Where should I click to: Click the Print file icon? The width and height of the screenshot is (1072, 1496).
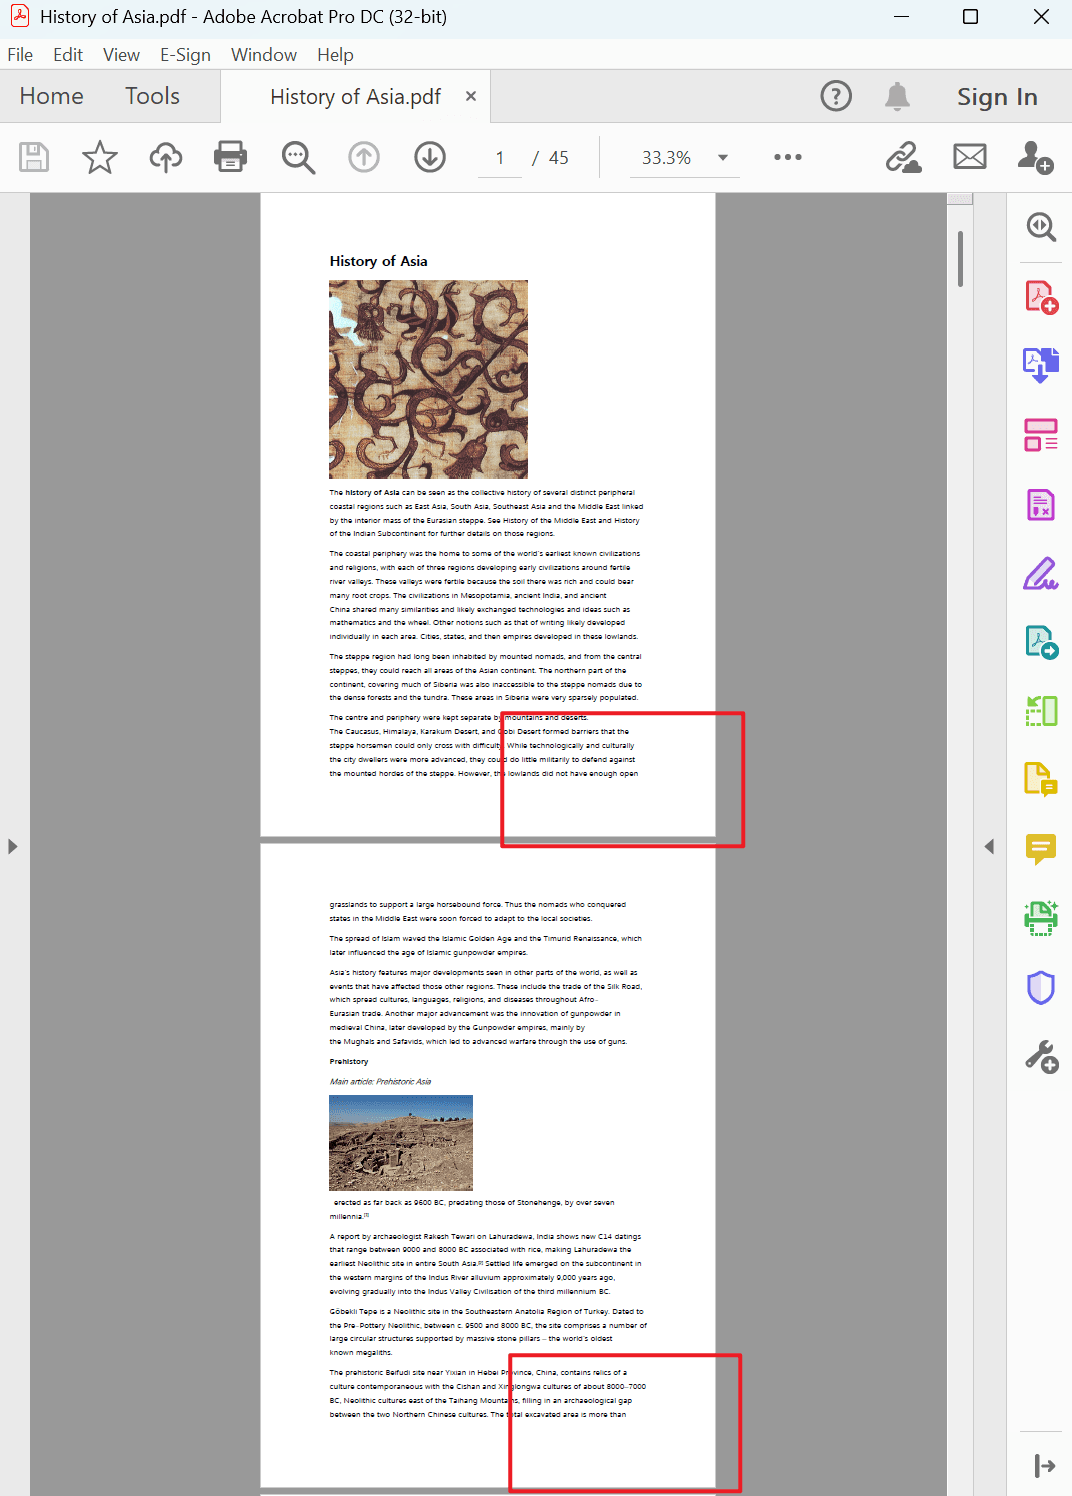[x=230, y=157]
